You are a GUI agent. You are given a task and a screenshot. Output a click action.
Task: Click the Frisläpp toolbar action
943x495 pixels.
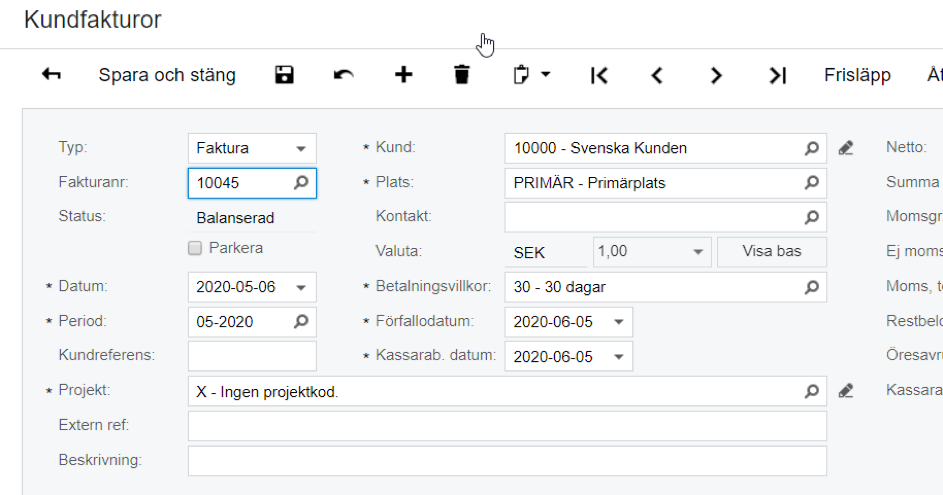click(x=857, y=75)
